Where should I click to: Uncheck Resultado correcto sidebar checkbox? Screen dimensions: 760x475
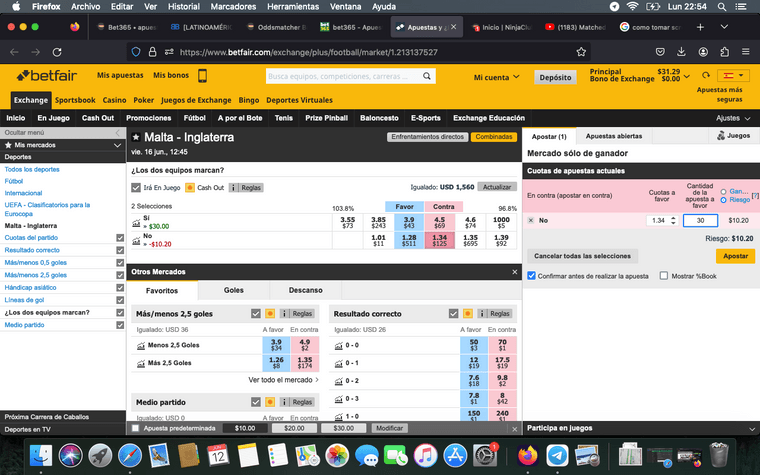(120, 250)
